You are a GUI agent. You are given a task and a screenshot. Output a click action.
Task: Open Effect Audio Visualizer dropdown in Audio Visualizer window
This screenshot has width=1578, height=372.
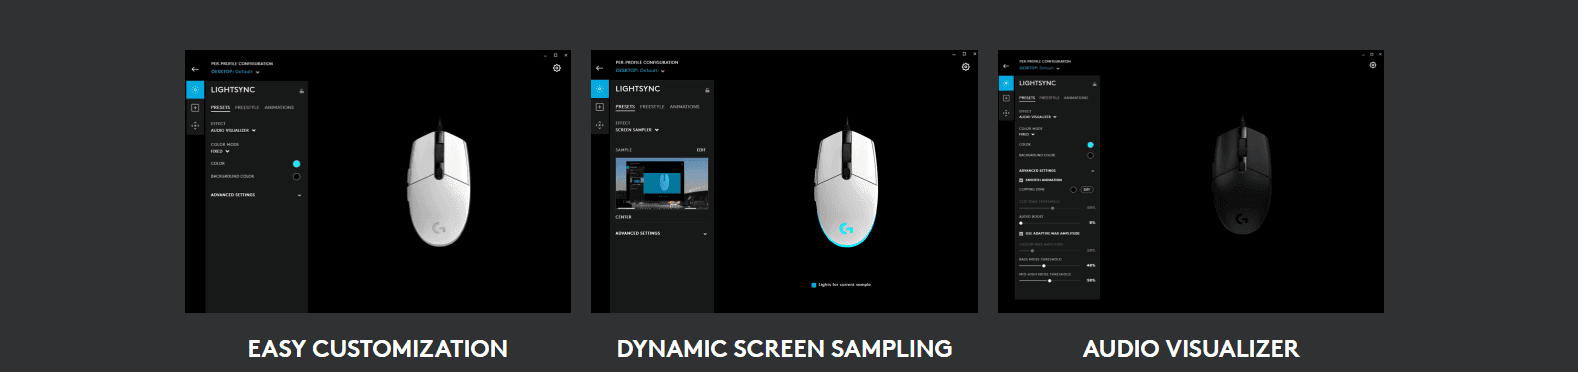coord(1037,117)
